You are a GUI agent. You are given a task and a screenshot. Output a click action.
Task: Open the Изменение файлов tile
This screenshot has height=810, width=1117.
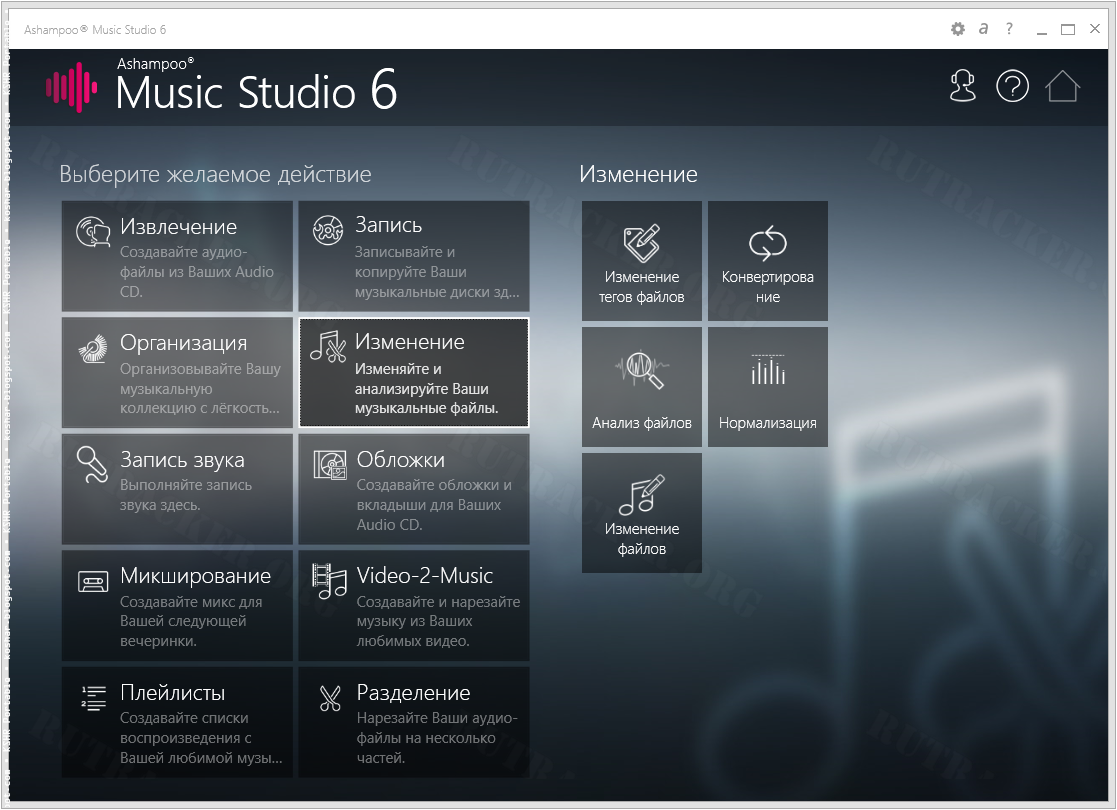(x=641, y=513)
